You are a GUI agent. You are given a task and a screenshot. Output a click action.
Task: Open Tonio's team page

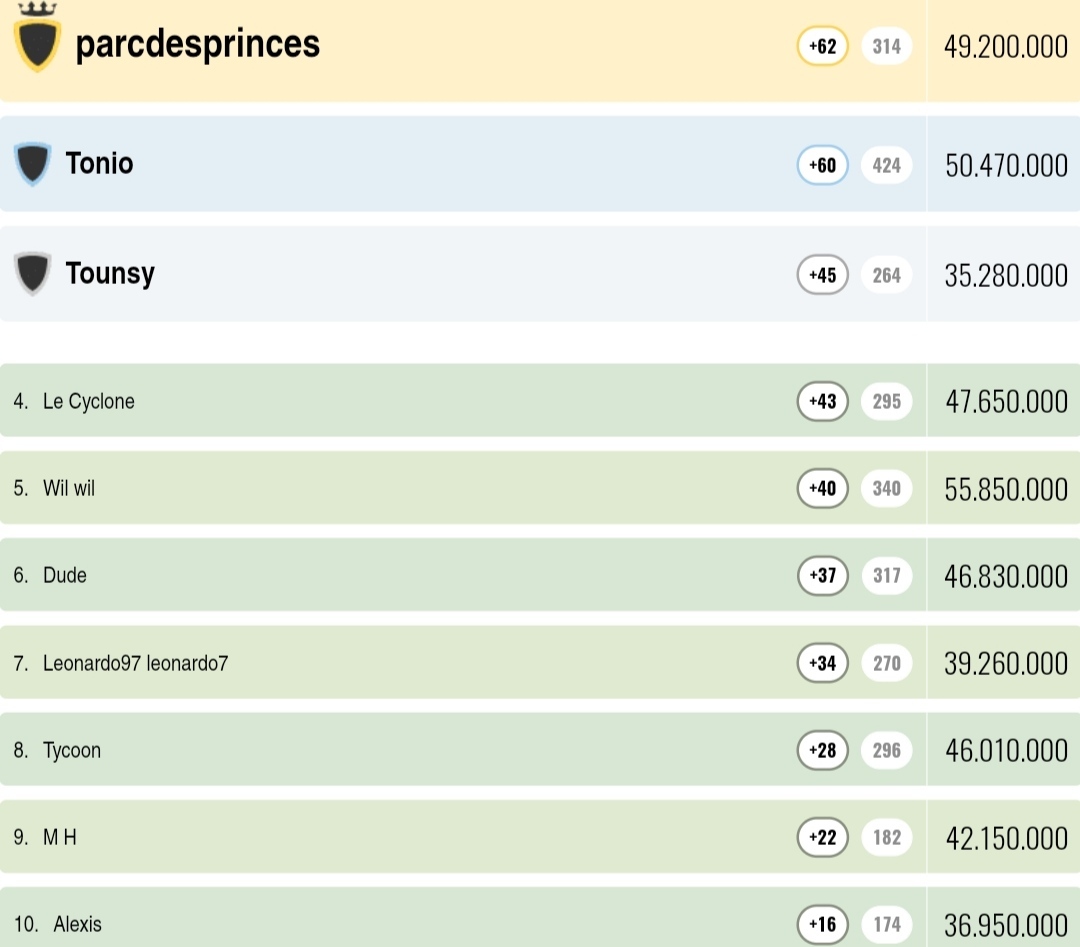click(x=99, y=163)
